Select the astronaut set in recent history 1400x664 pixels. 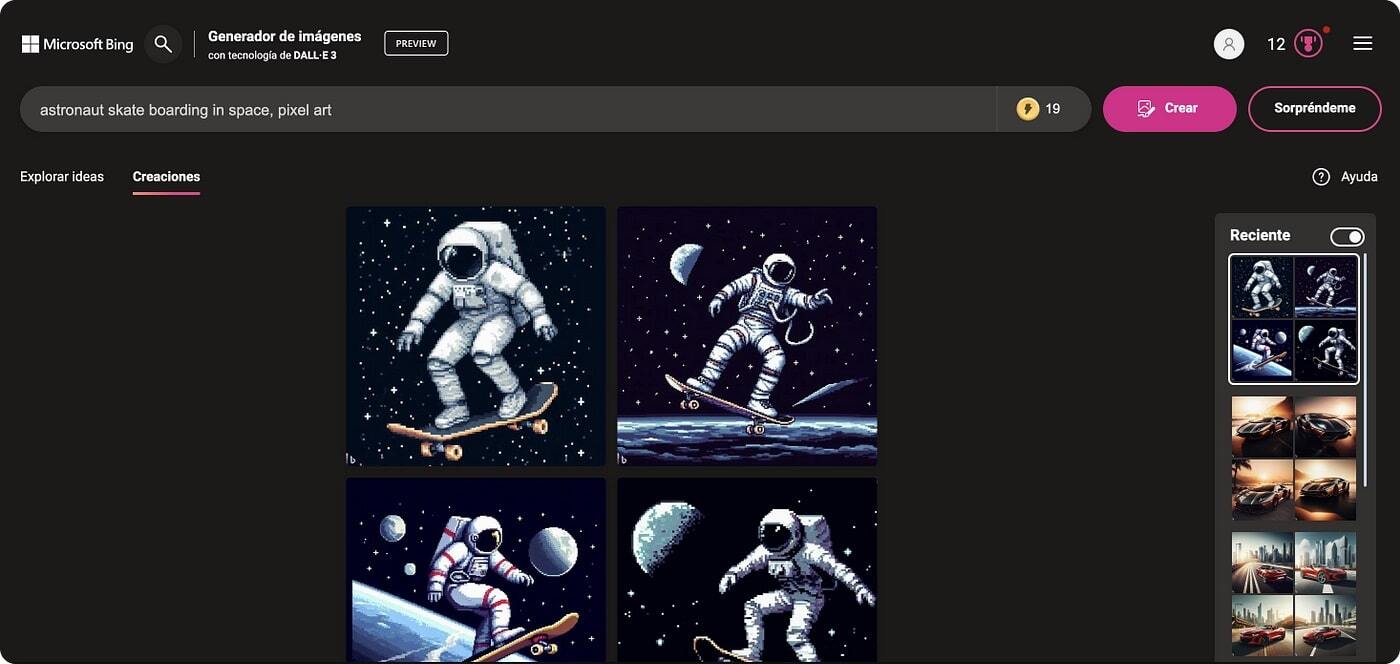[x=1294, y=319]
